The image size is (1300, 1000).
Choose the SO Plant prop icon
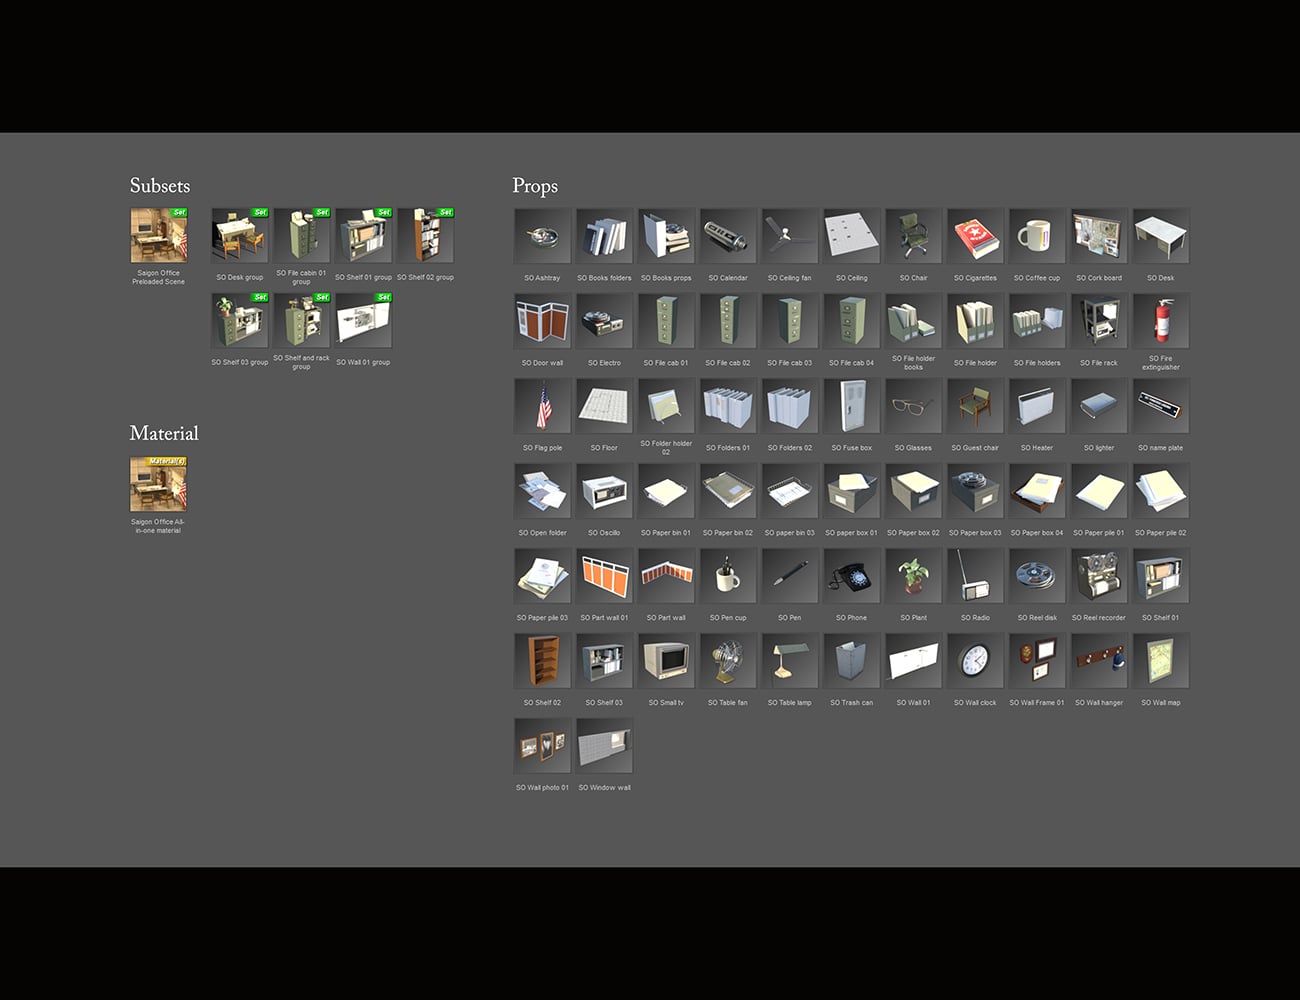click(913, 576)
